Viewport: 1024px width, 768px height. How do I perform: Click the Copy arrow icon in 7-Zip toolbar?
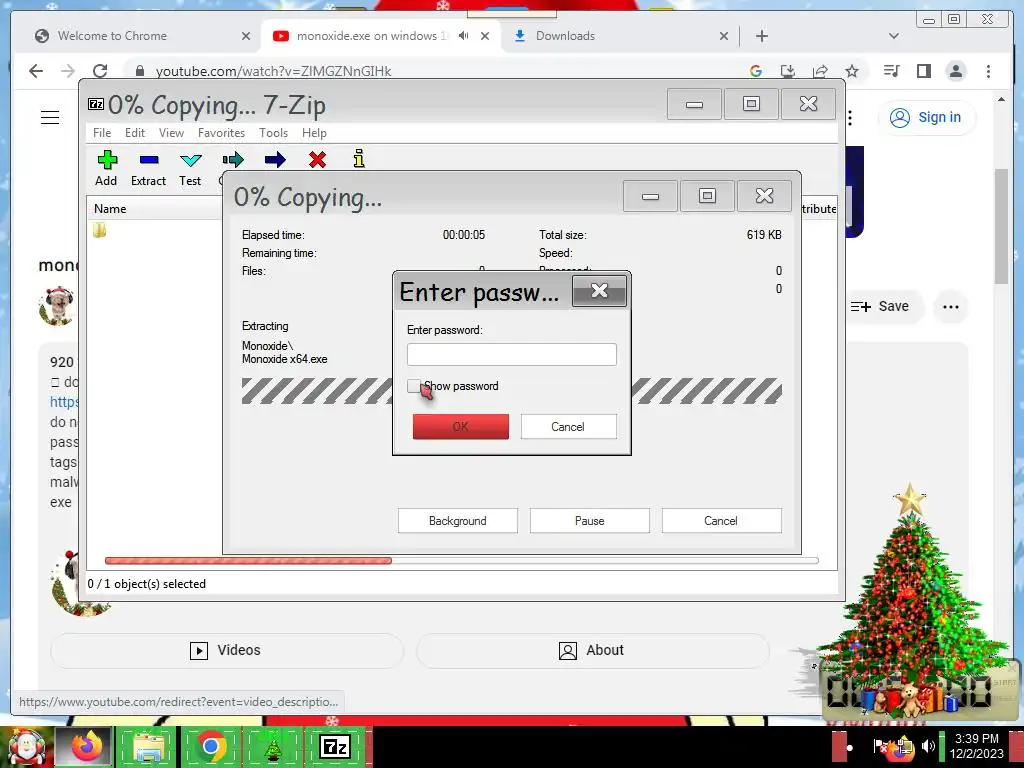pos(232,160)
